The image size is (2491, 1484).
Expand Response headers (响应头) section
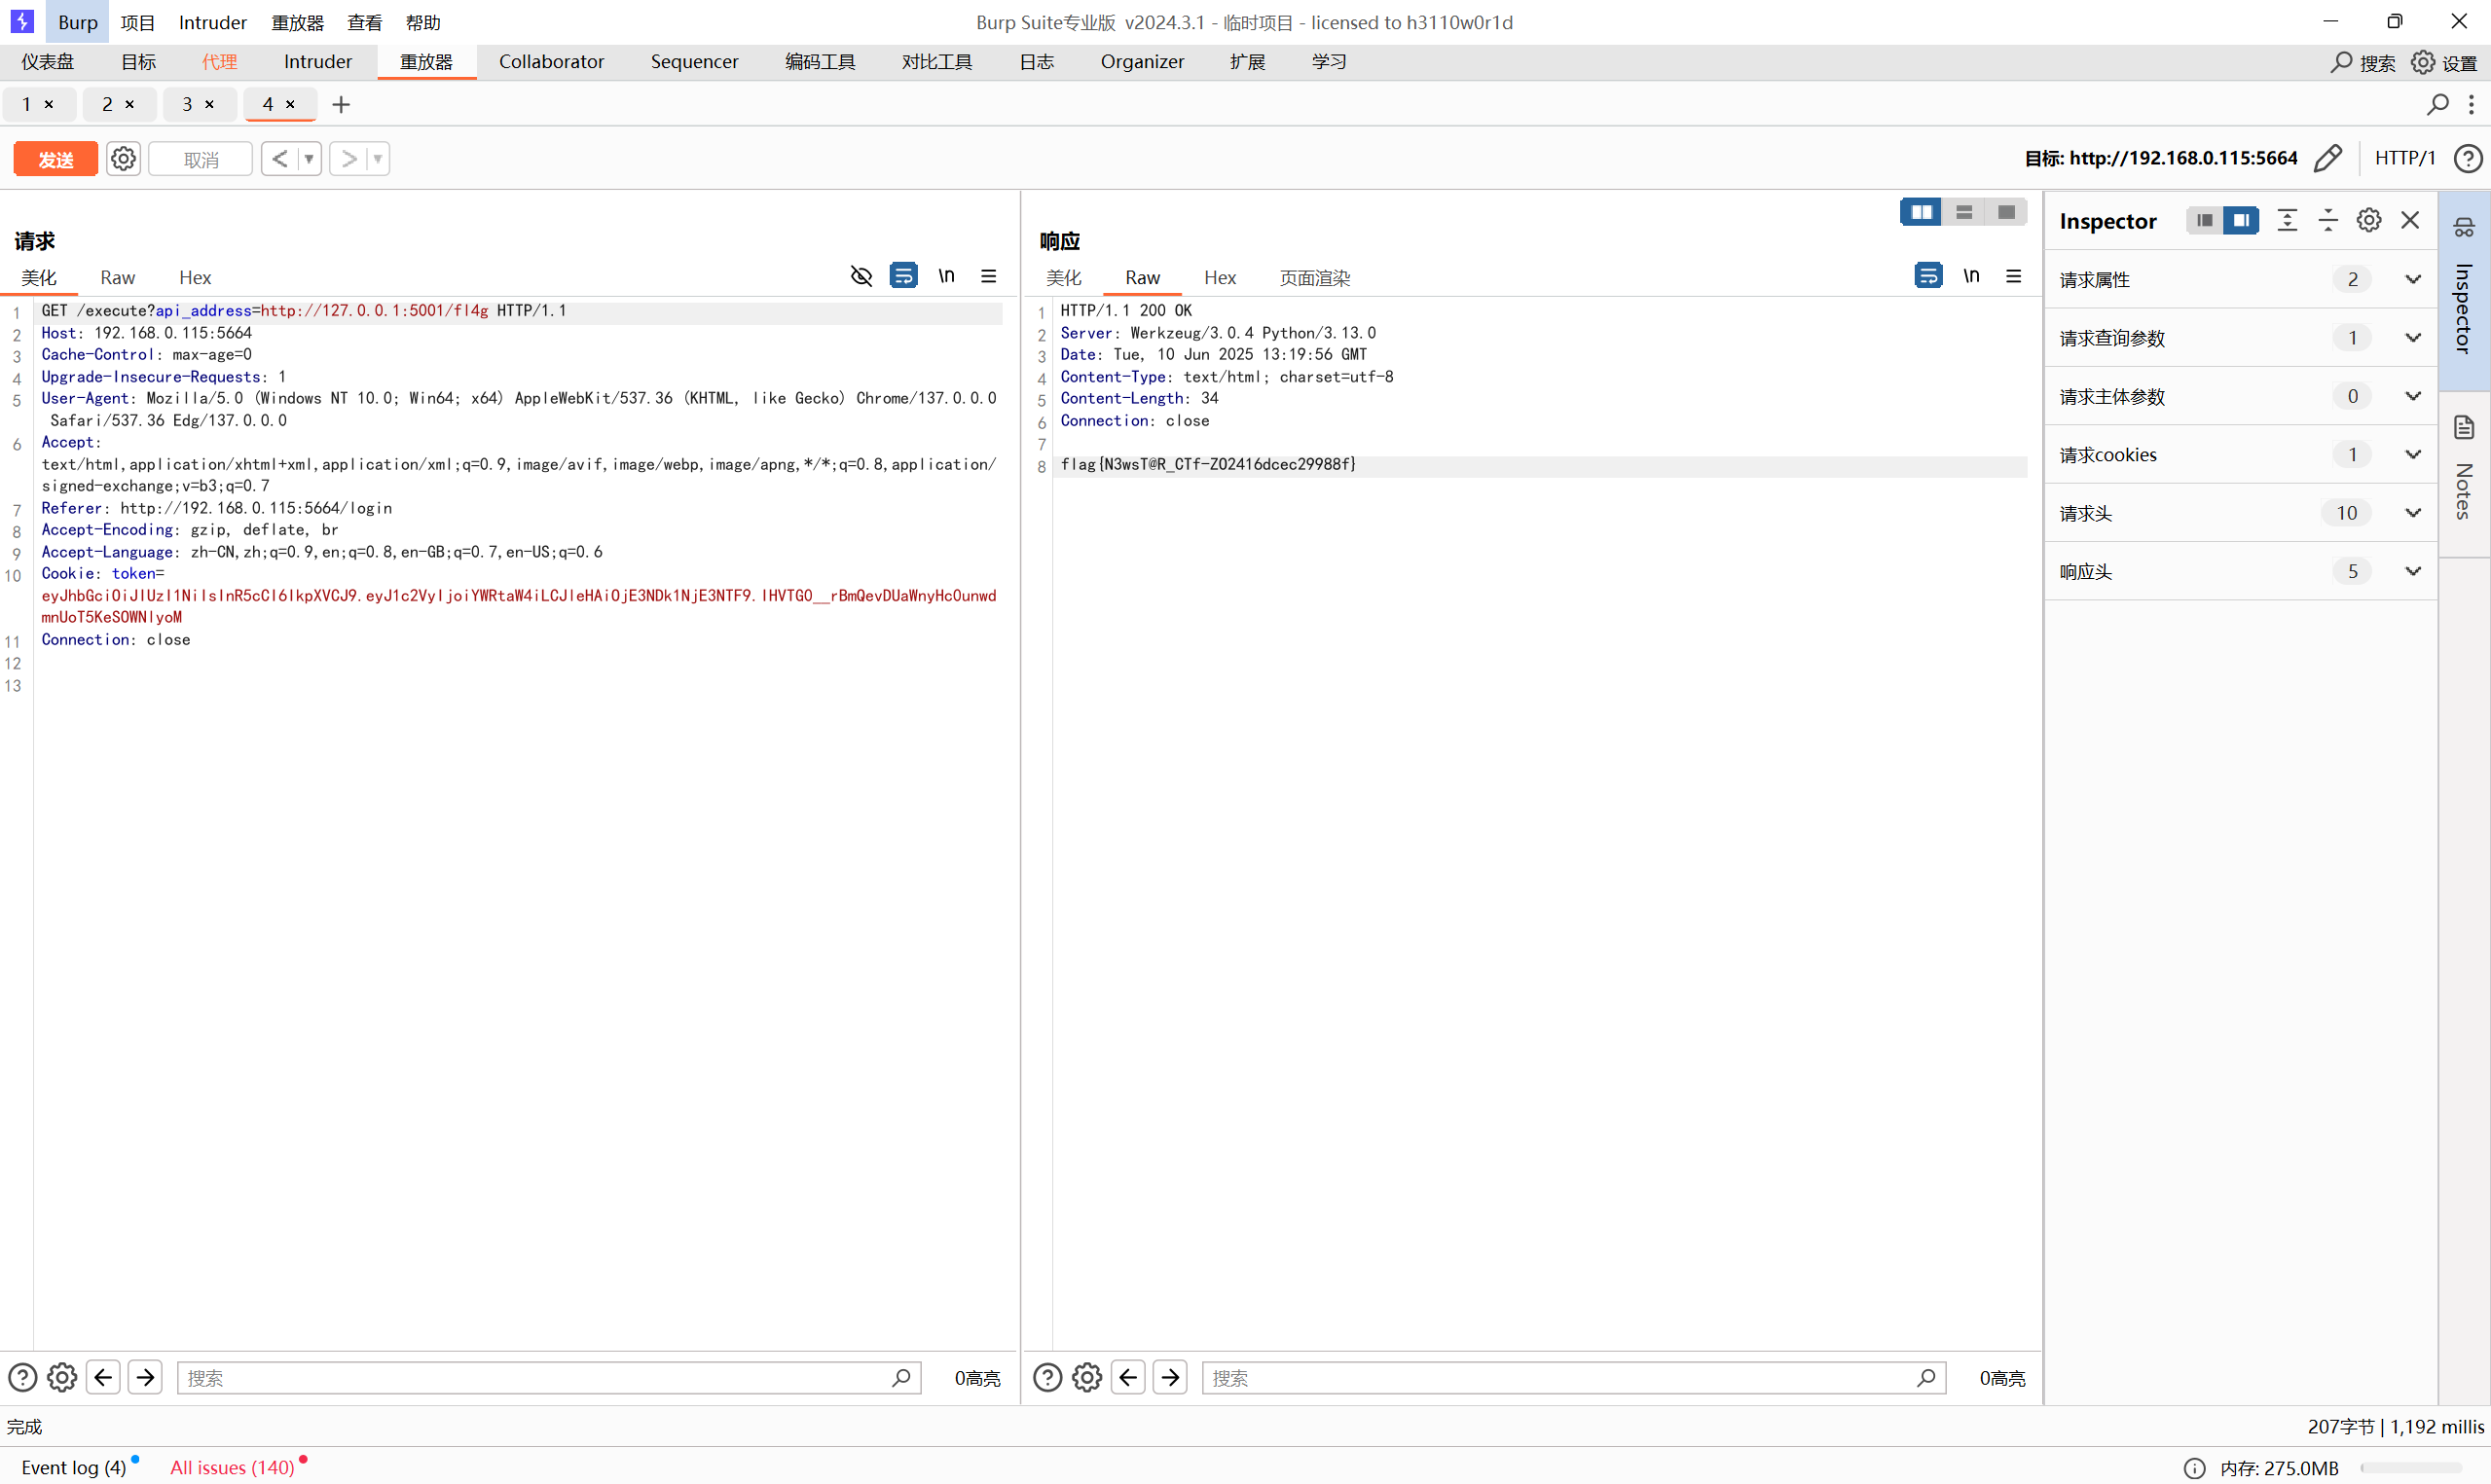point(2240,571)
